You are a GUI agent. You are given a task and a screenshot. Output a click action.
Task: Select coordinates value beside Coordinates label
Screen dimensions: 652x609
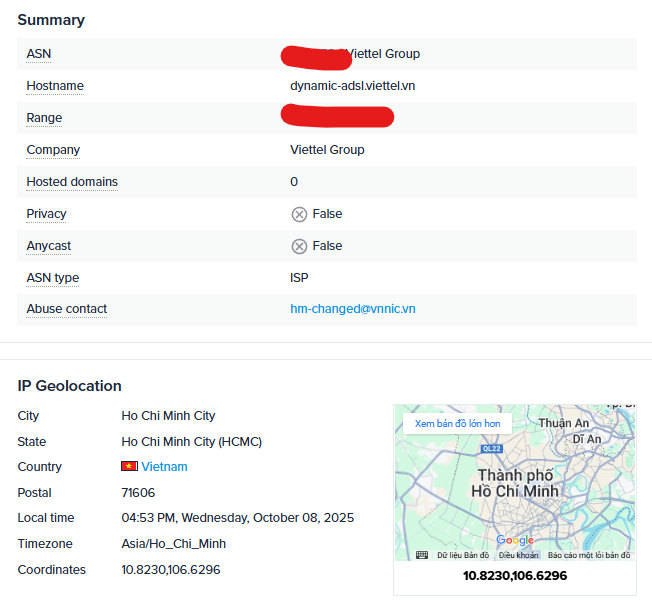(170, 570)
